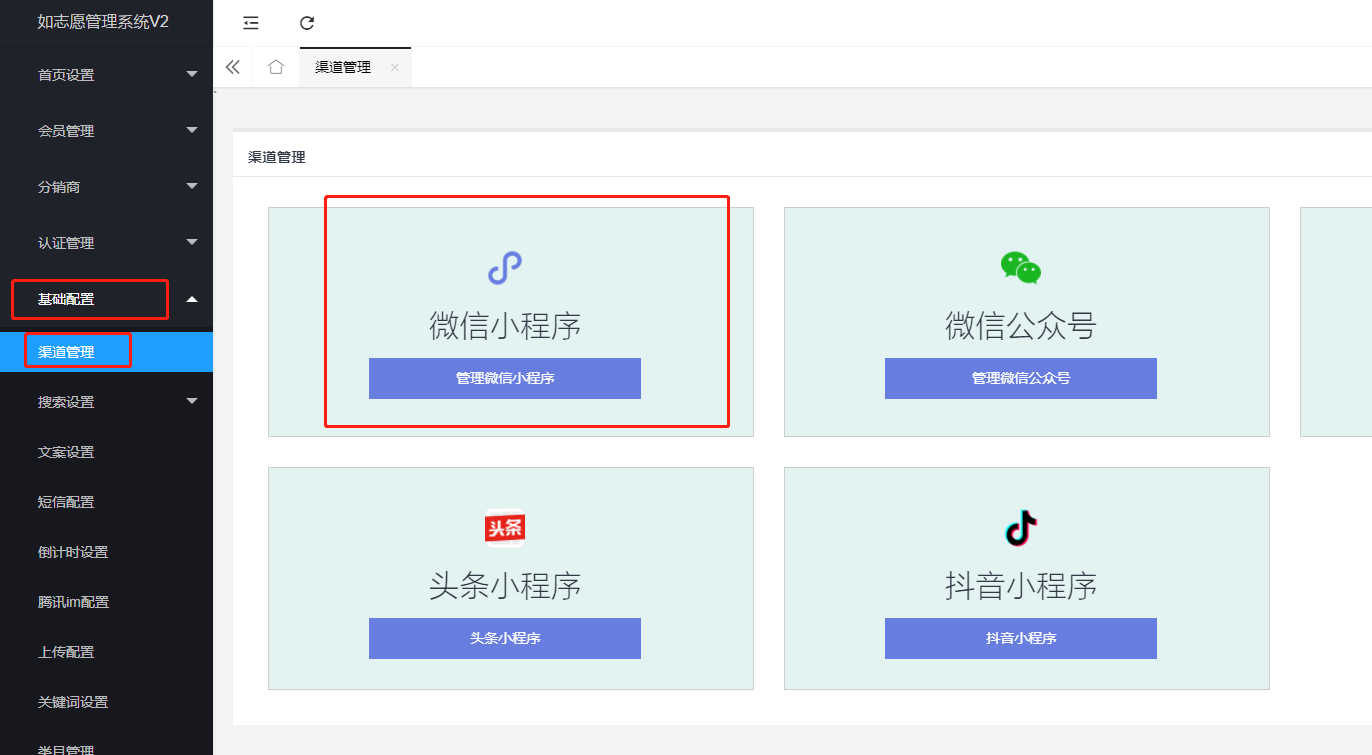Open 分销商 in the sidebar
The height and width of the screenshot is (755, 1372).
coord(59,187)
